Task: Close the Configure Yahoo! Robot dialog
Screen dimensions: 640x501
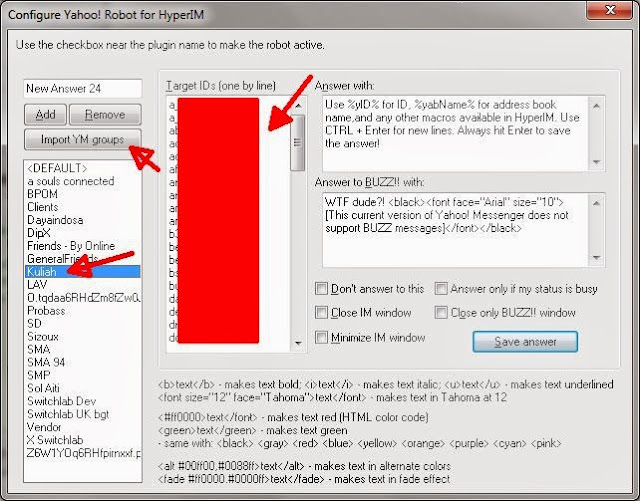Action: point(609,10)
